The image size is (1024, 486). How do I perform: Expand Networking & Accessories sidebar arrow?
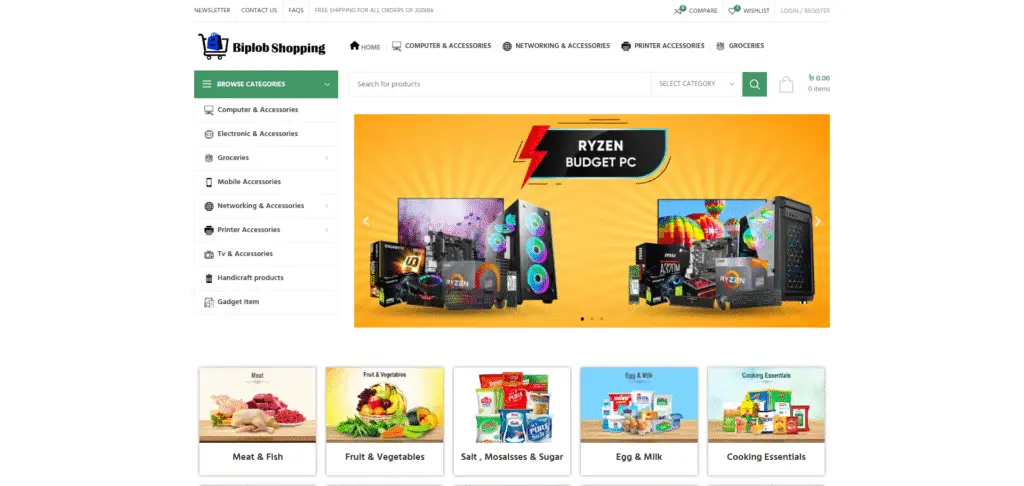327,206
